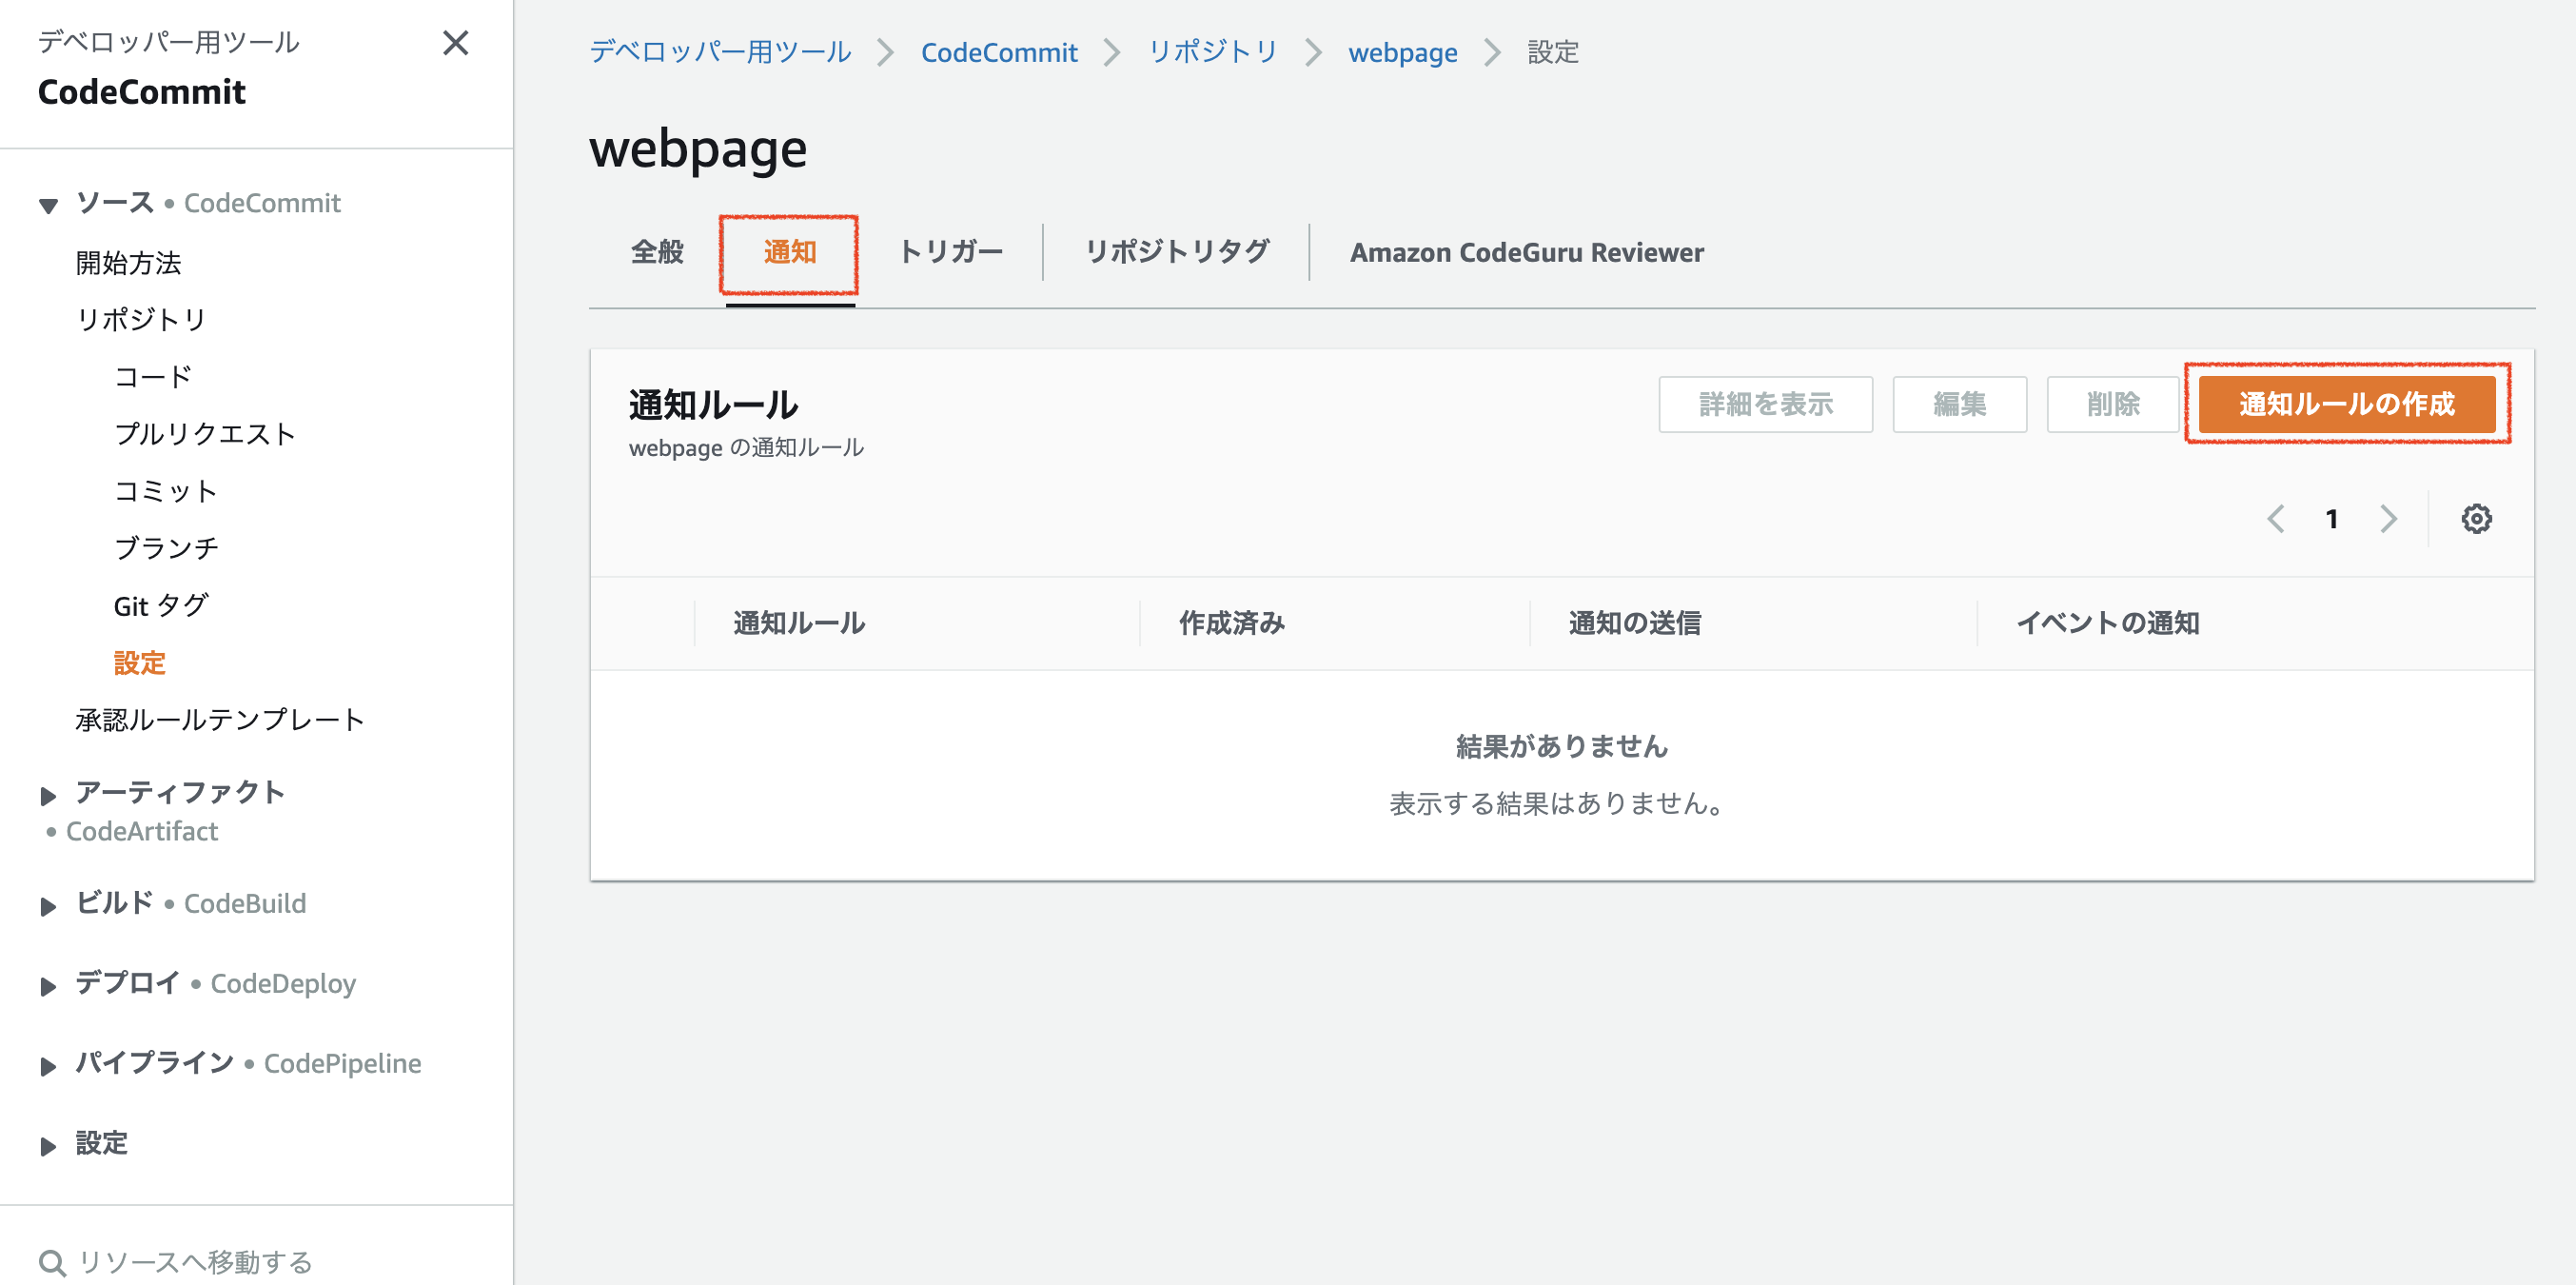The width and height of the screenshot is (2576, 1285).
Task: Go to previous page arrow in pagination
Action: (x=2276, y=519)
